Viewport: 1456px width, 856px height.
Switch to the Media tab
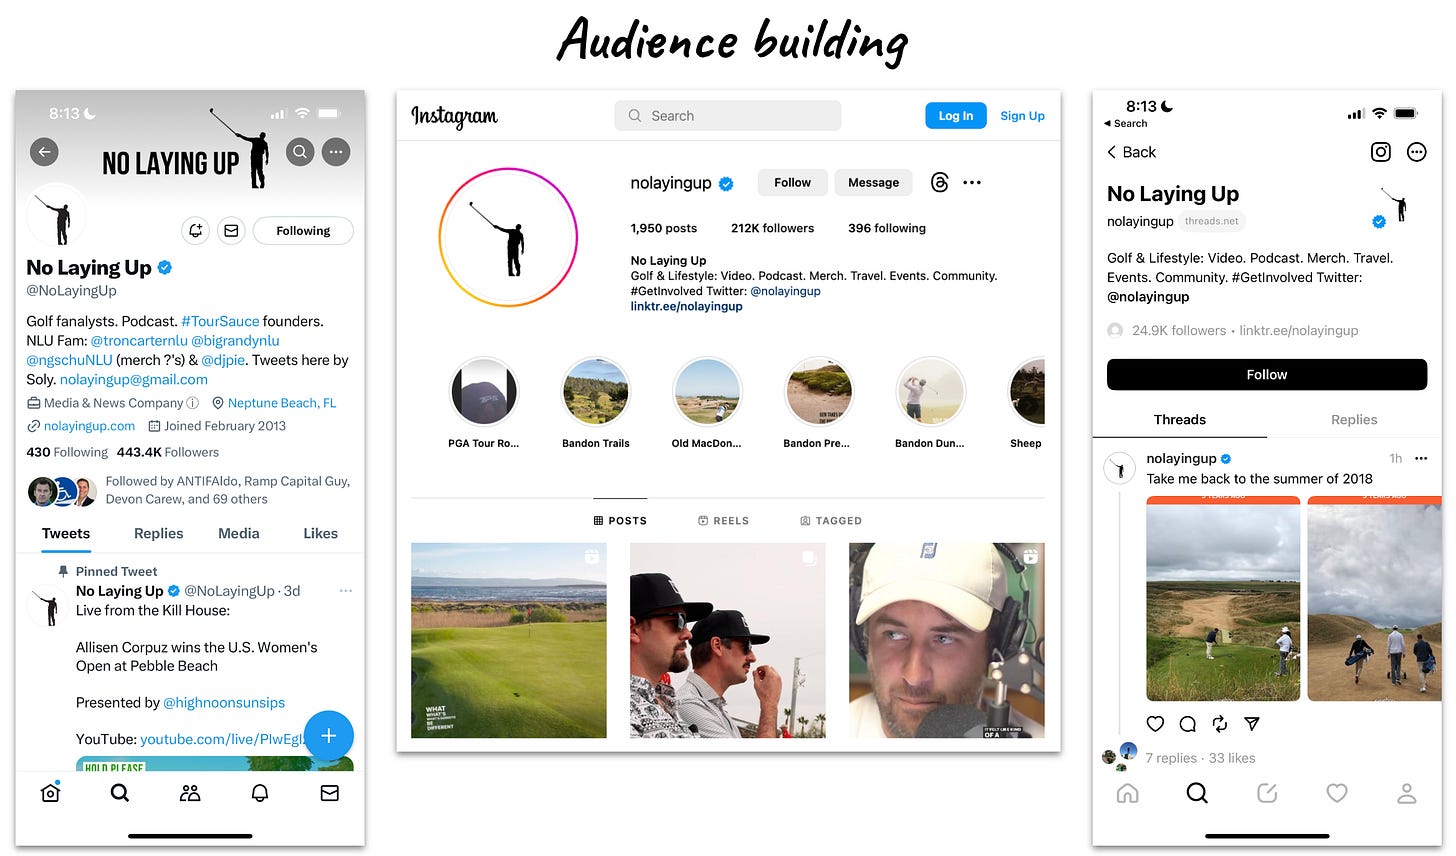click(x=239, y=534)
